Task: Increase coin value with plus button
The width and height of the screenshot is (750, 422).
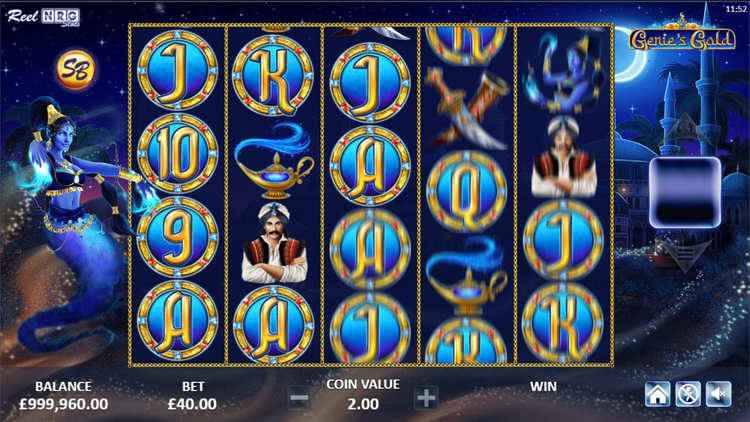Action: click(426, 398)
